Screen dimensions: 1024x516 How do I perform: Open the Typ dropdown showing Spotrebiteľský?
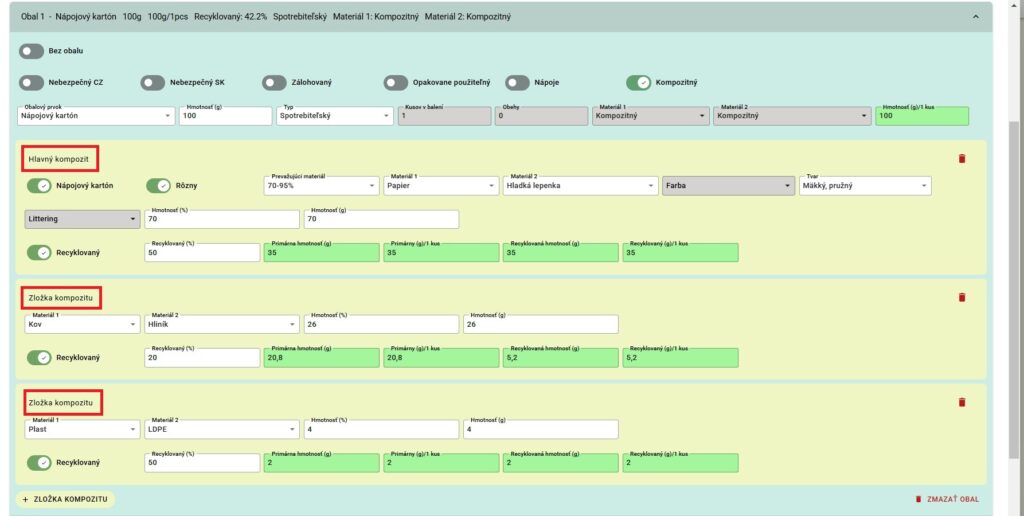pyautogui.click(x=334, y=116)
